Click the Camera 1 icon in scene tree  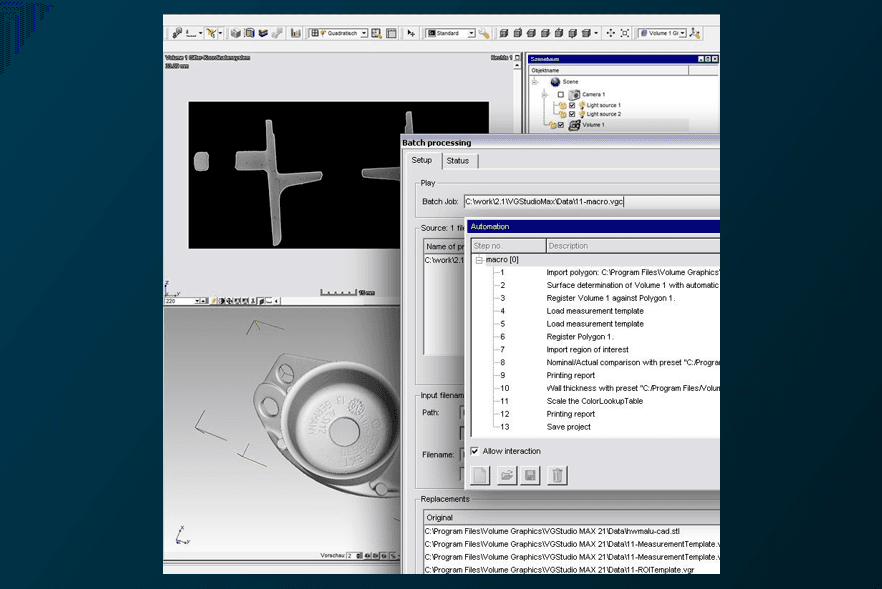point(574,94)
